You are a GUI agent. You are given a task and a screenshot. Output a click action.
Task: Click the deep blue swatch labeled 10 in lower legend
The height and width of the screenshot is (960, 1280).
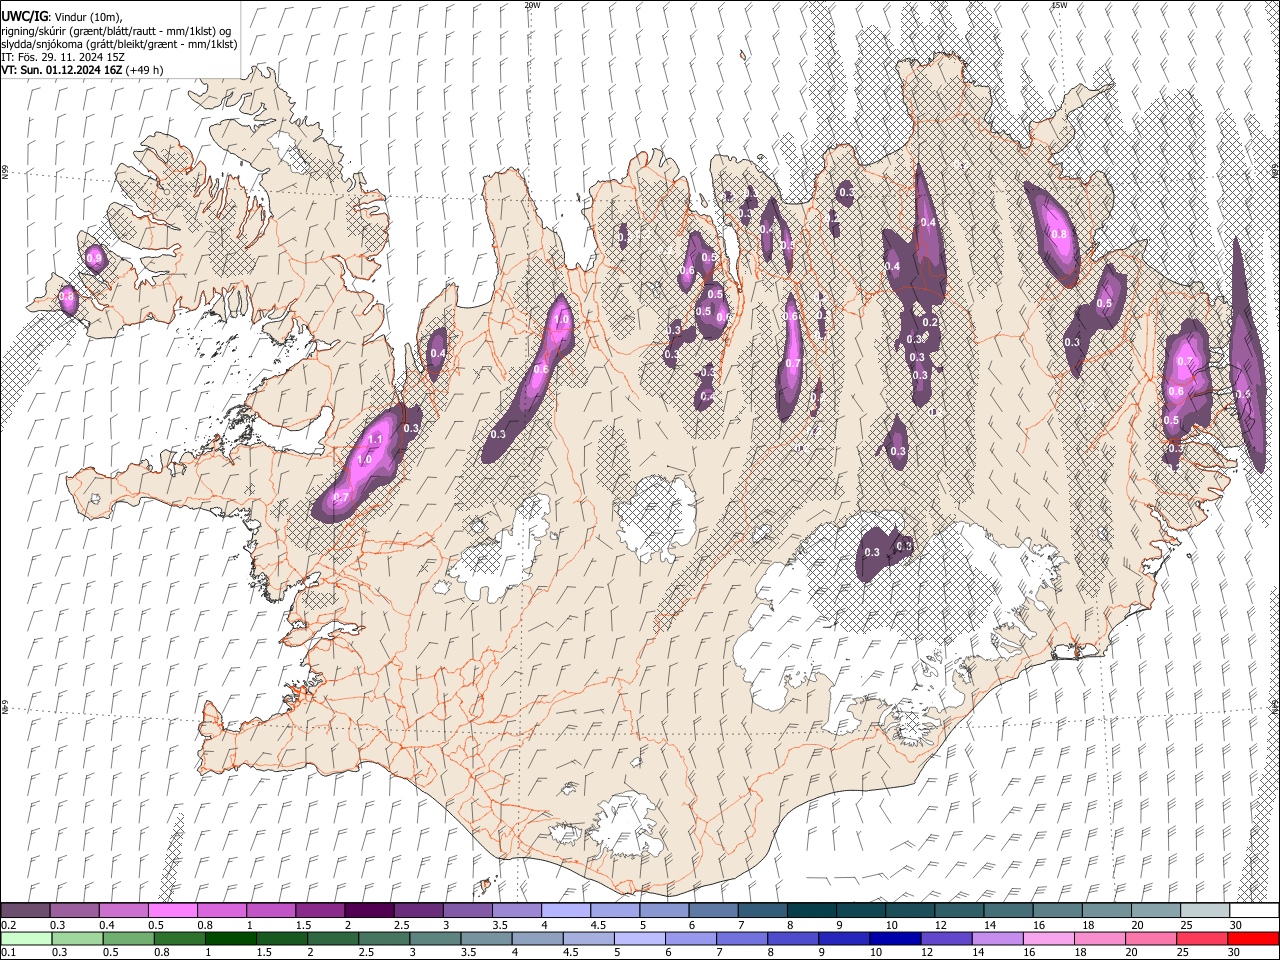[x=894, y=939]
